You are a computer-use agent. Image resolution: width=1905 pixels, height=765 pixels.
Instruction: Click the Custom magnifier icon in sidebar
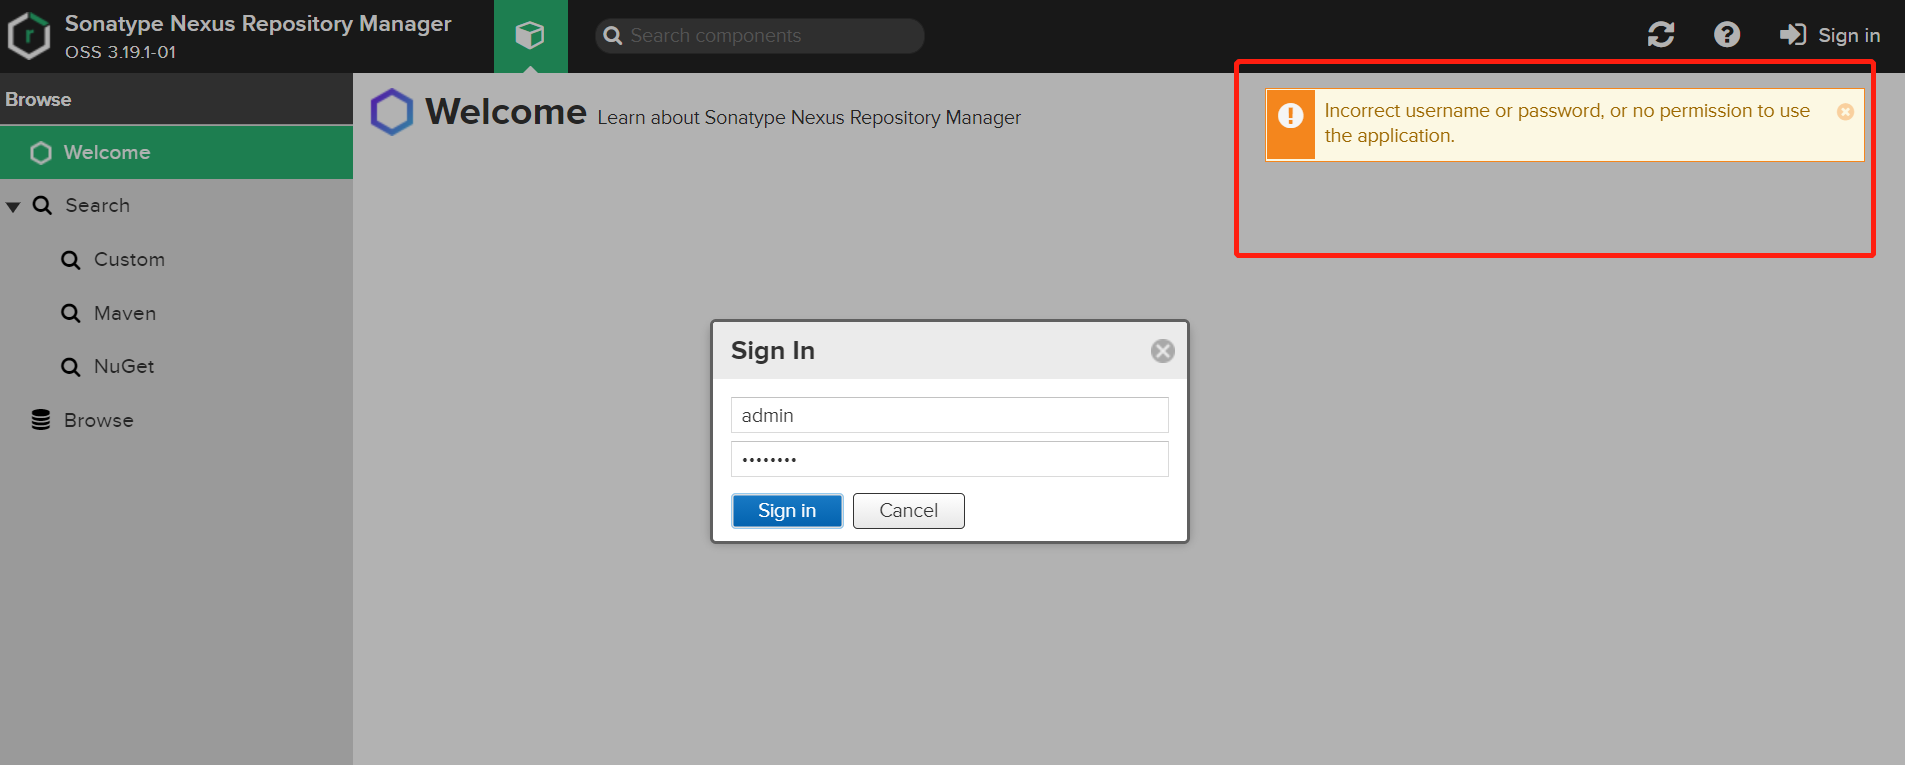point(70,260)
